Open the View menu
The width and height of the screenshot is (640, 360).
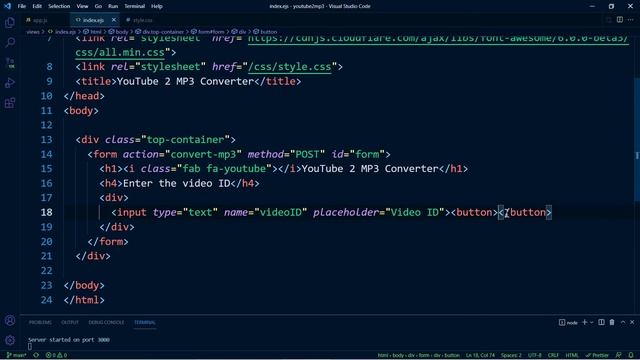[82, 6]
